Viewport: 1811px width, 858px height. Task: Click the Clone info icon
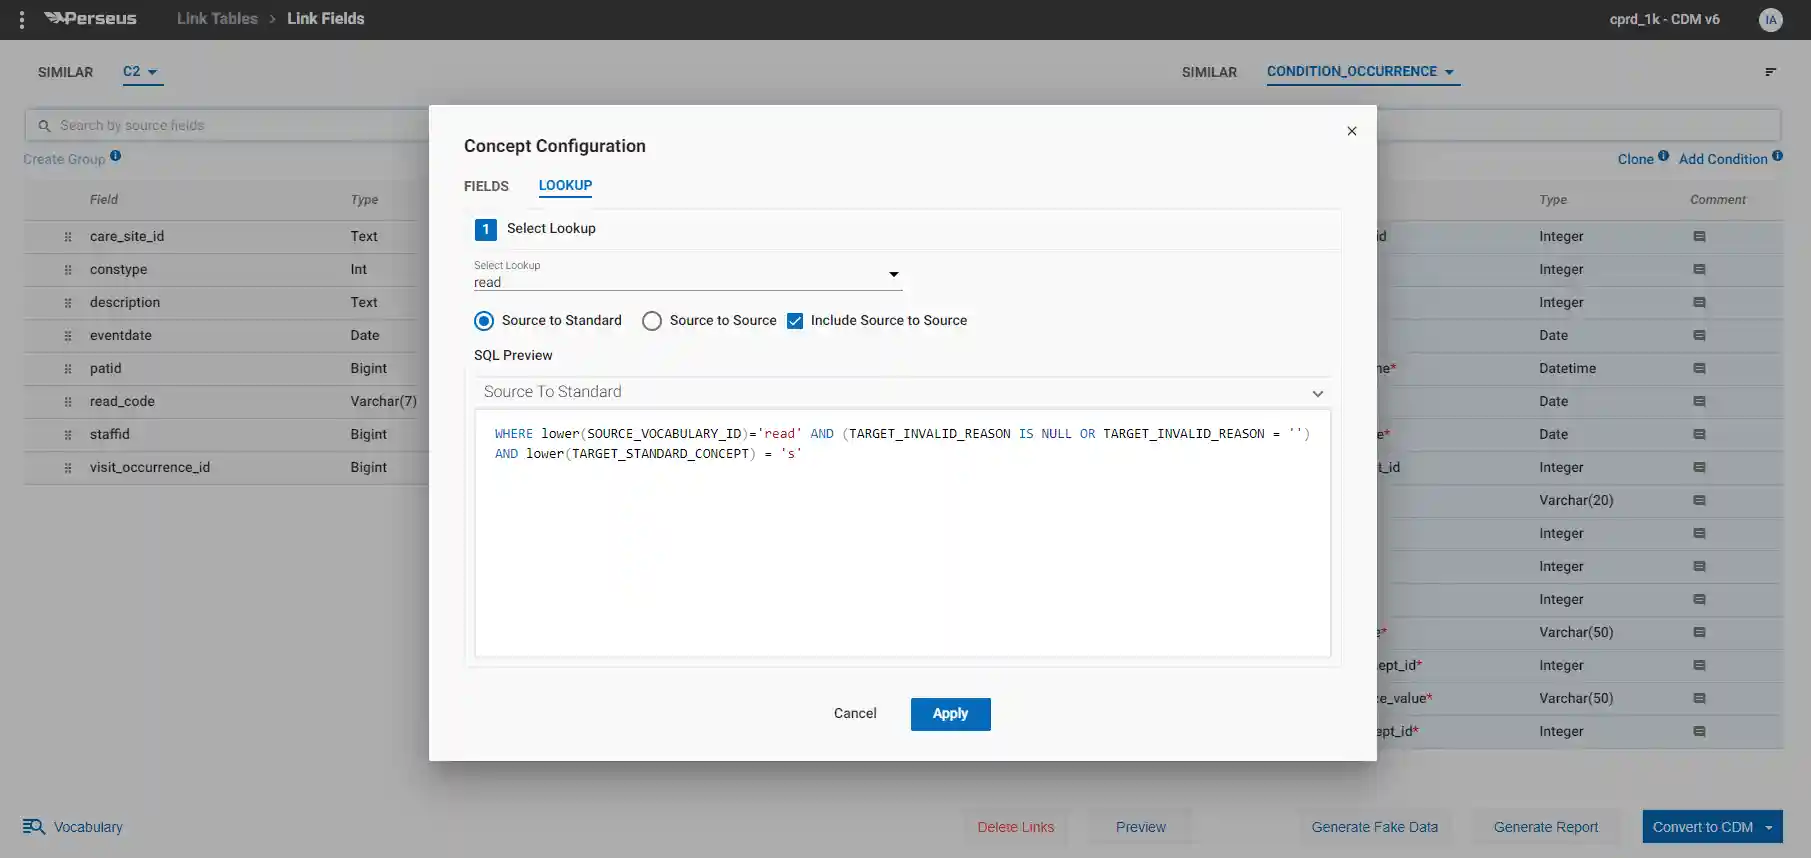(1663, 155)
